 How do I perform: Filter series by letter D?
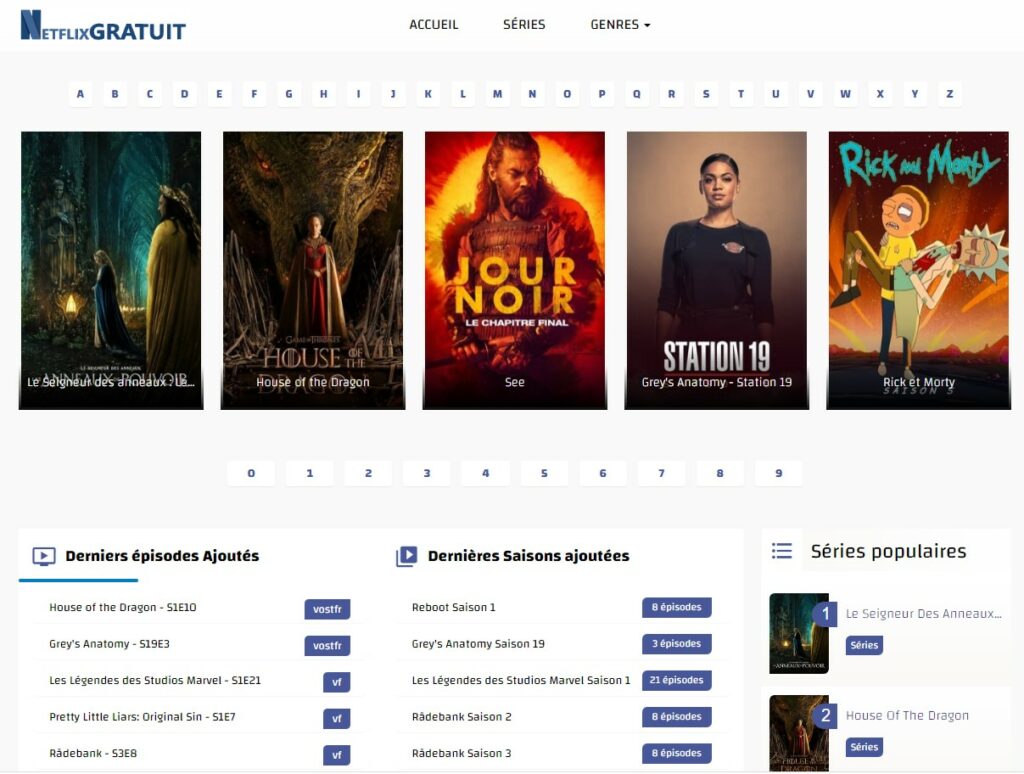185,94
